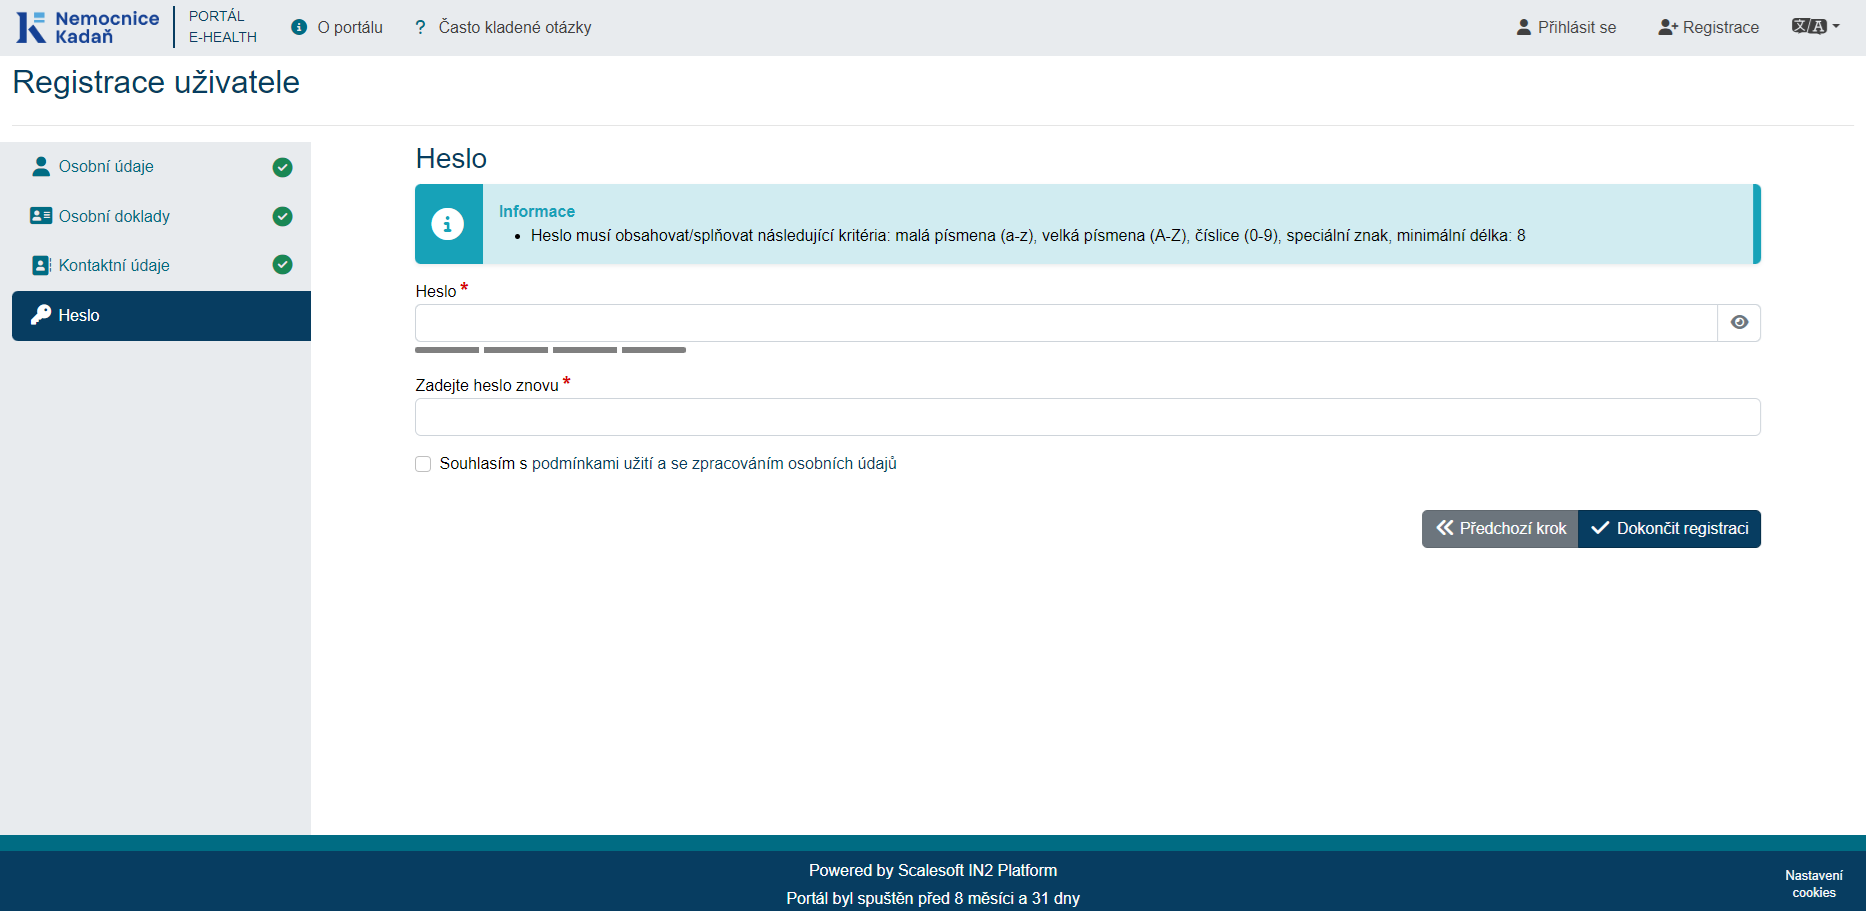Select the Kontaktní údaje step
1866x911 pixels.
[161, 265]
